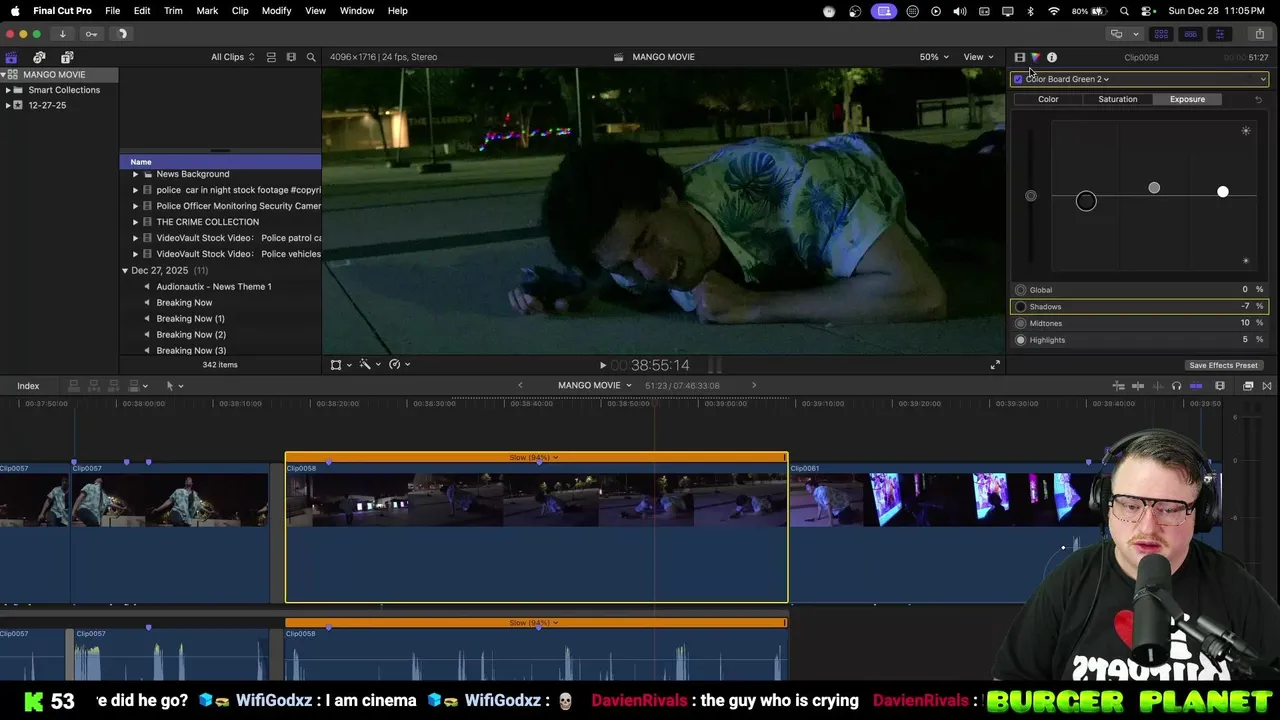This screenshot has height=720, width=1280.
Task: Open the Color inspector triangle icon
Action: (x=1035, y=57)
